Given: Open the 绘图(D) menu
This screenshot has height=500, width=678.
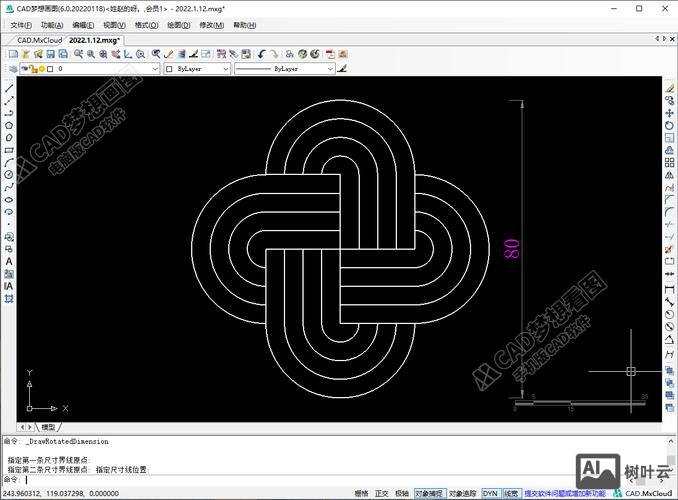Looking at the screenshot, I should (x=180, y=24).
